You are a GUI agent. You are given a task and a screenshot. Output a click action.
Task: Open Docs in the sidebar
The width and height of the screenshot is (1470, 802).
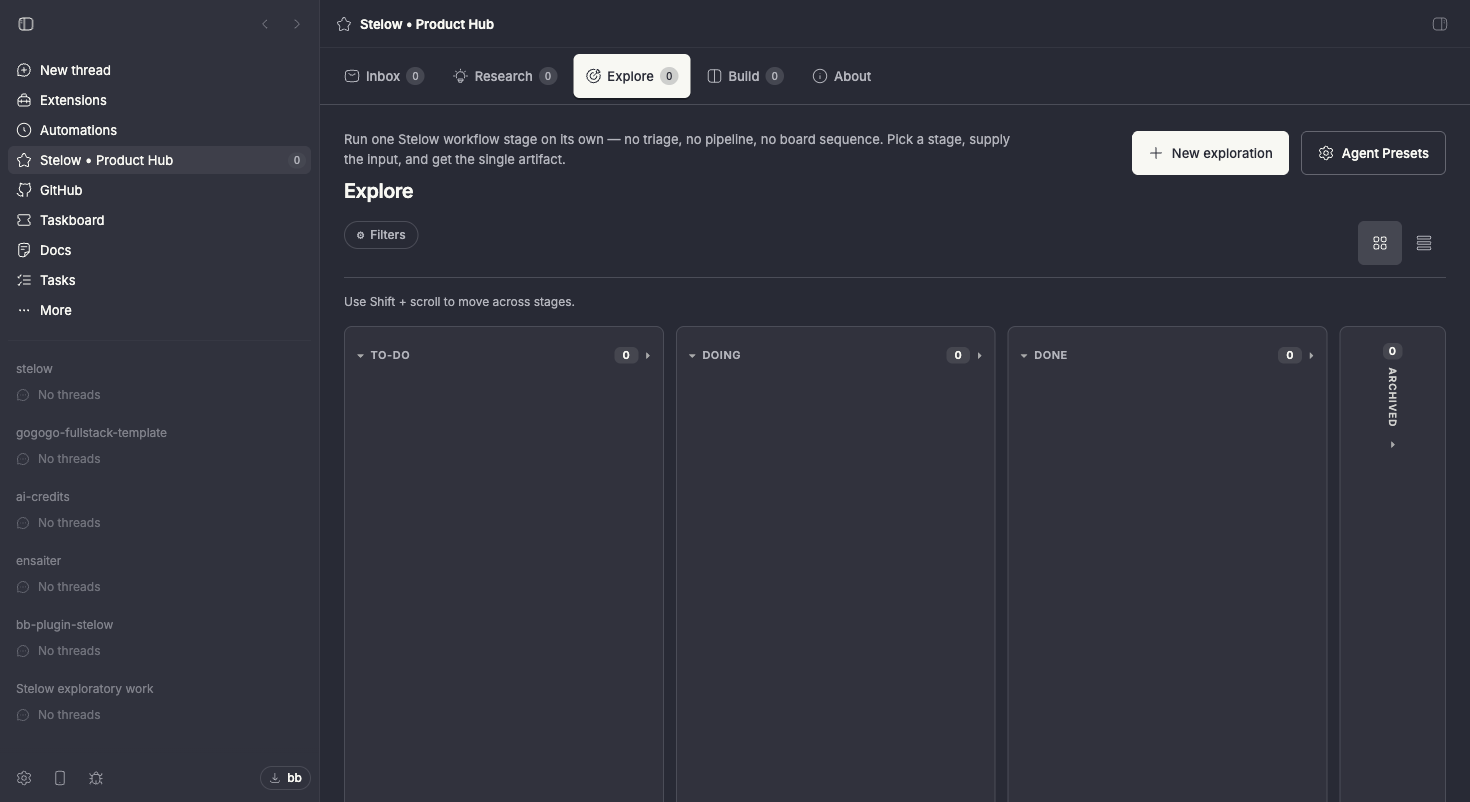(x=160, y=250)
